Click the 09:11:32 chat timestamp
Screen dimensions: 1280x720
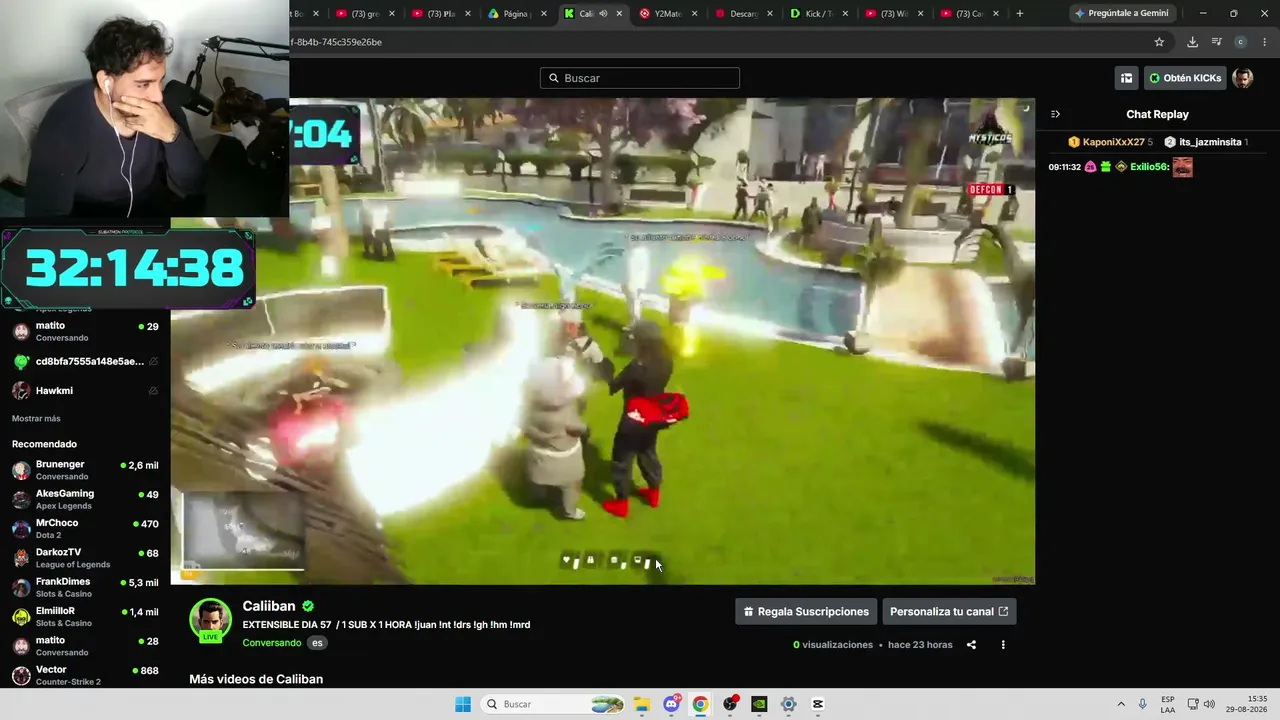[x=1064, y=167]
